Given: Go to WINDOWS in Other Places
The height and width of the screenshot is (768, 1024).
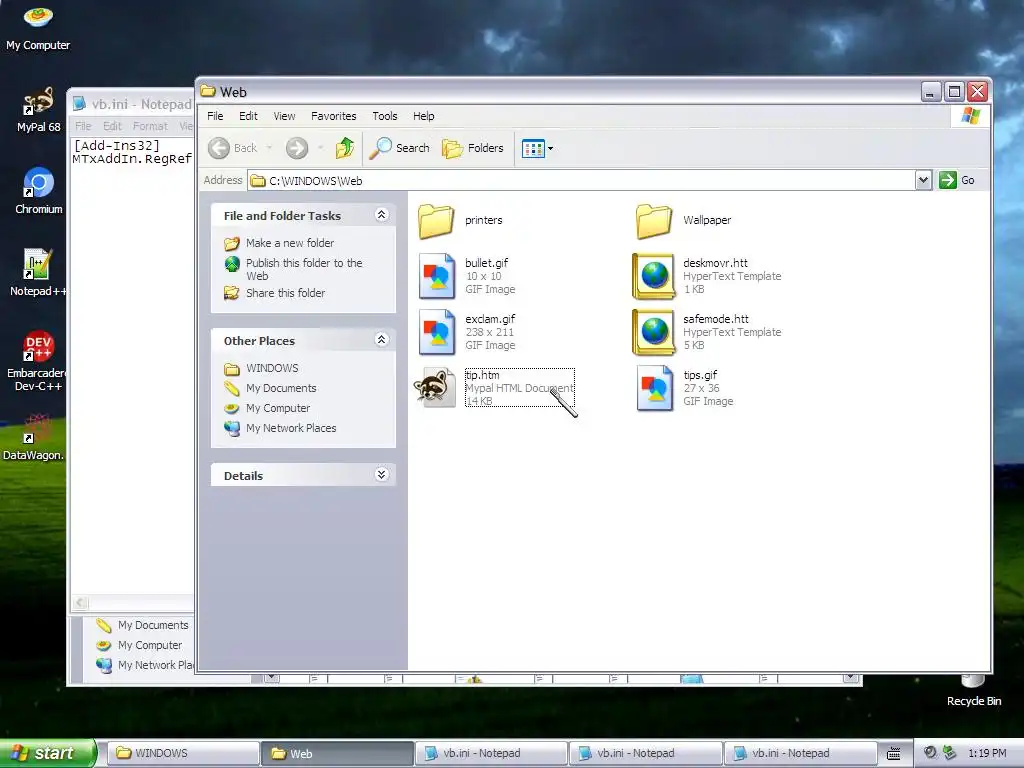Looking at the screenshot, I should (x=272, y=368).
